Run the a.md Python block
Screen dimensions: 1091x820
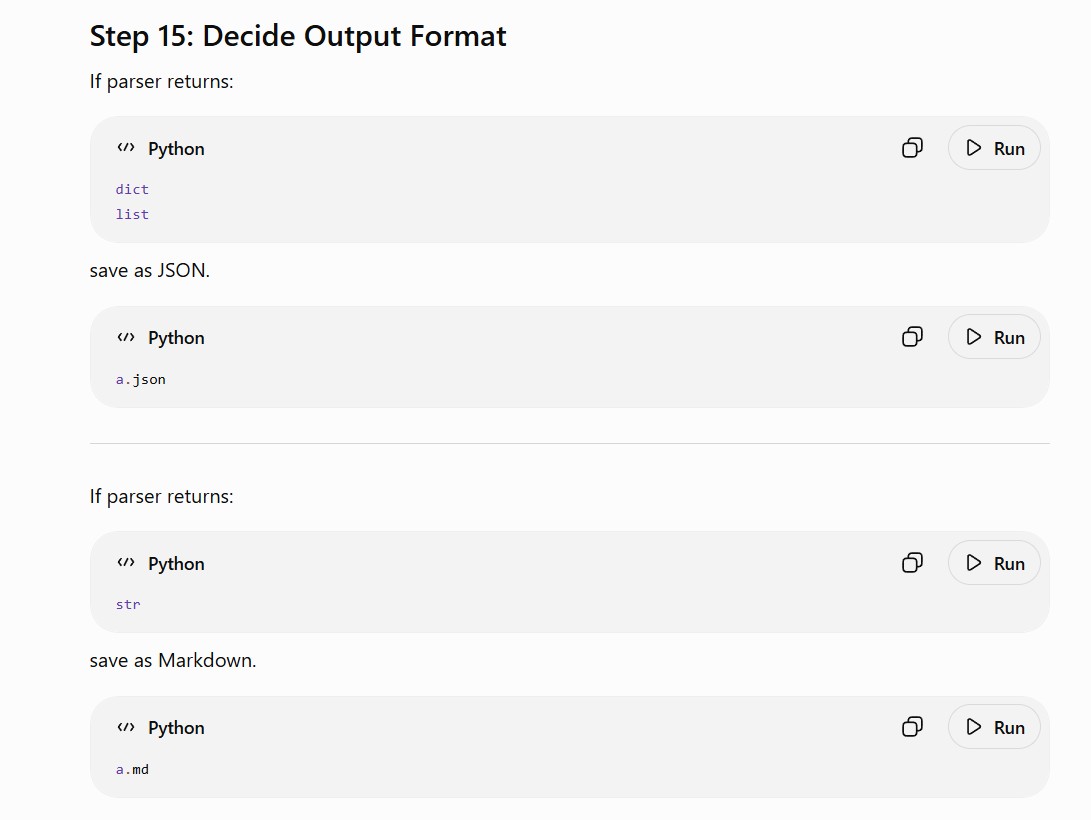tap(994, 727)
